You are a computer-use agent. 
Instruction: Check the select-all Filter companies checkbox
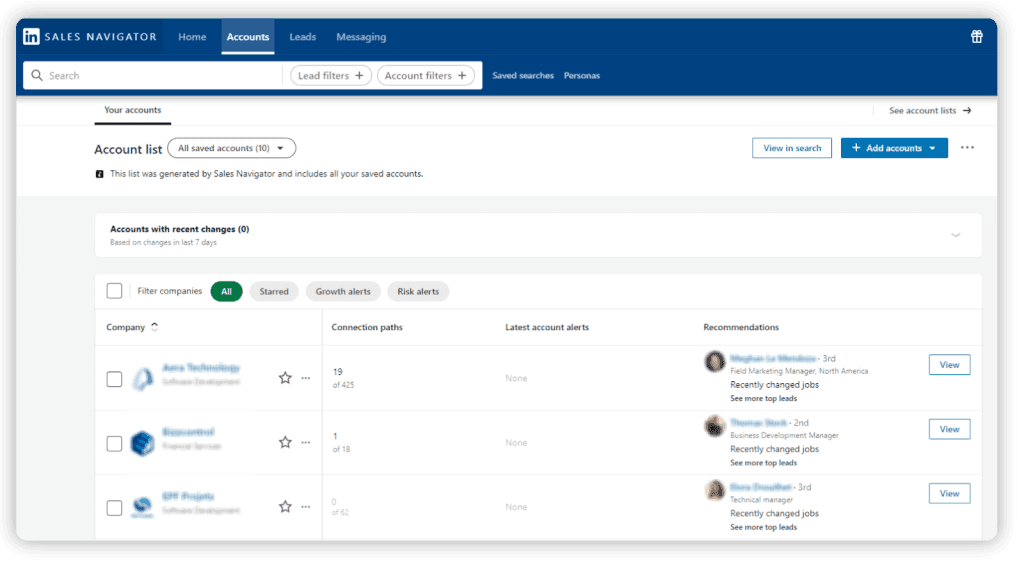pos(114,290)
